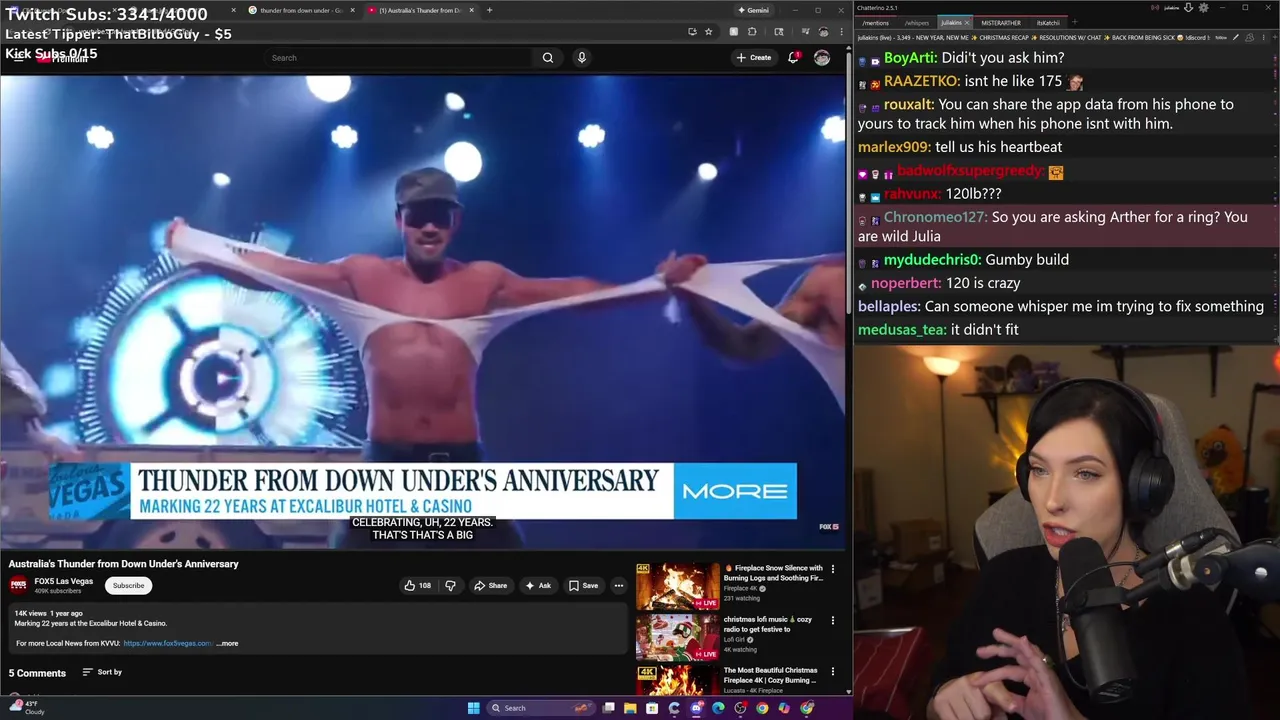The width and height of the screenshot is (1280, 720).
Task: Open Chrome three-dot menu
Action: click(x=842, y=32)
